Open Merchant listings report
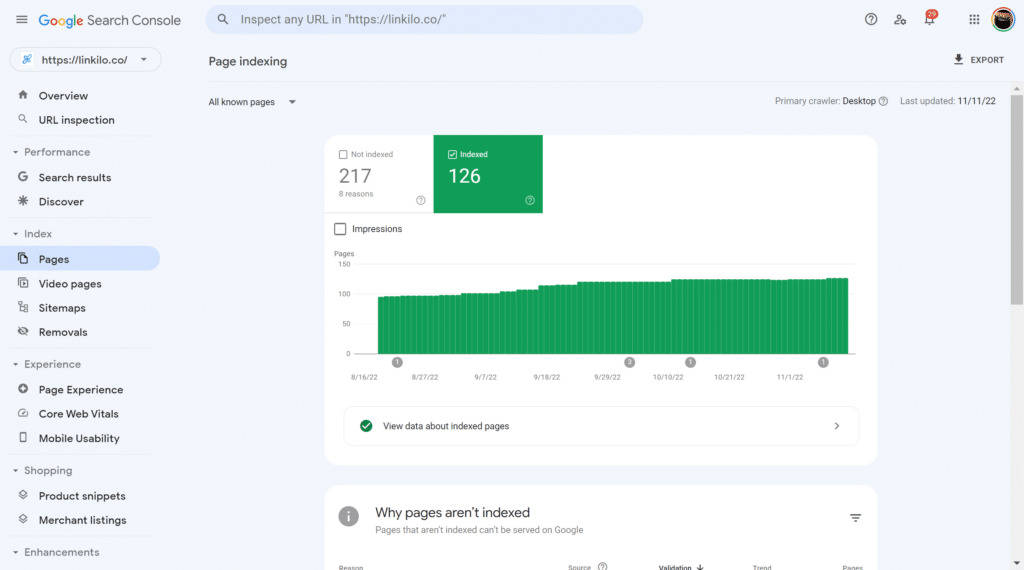 tap(82, 520)
